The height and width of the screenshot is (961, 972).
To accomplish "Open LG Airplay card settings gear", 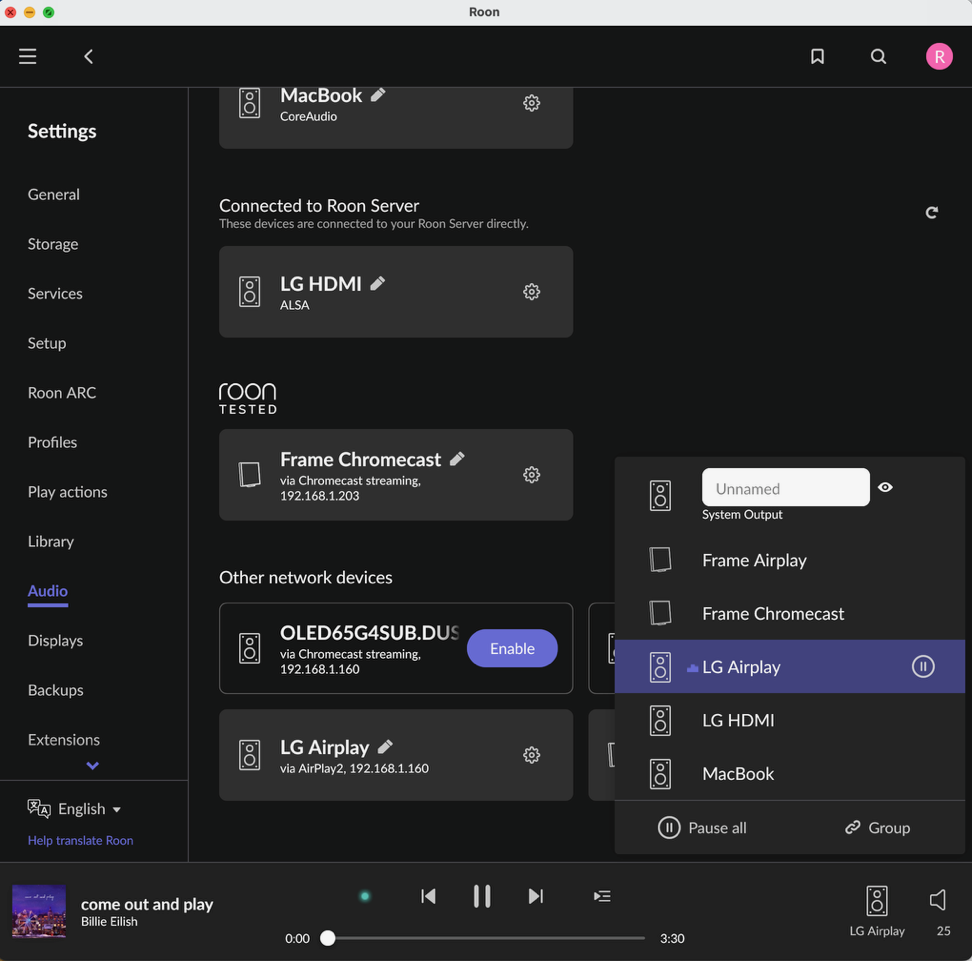I will (531, 755).
